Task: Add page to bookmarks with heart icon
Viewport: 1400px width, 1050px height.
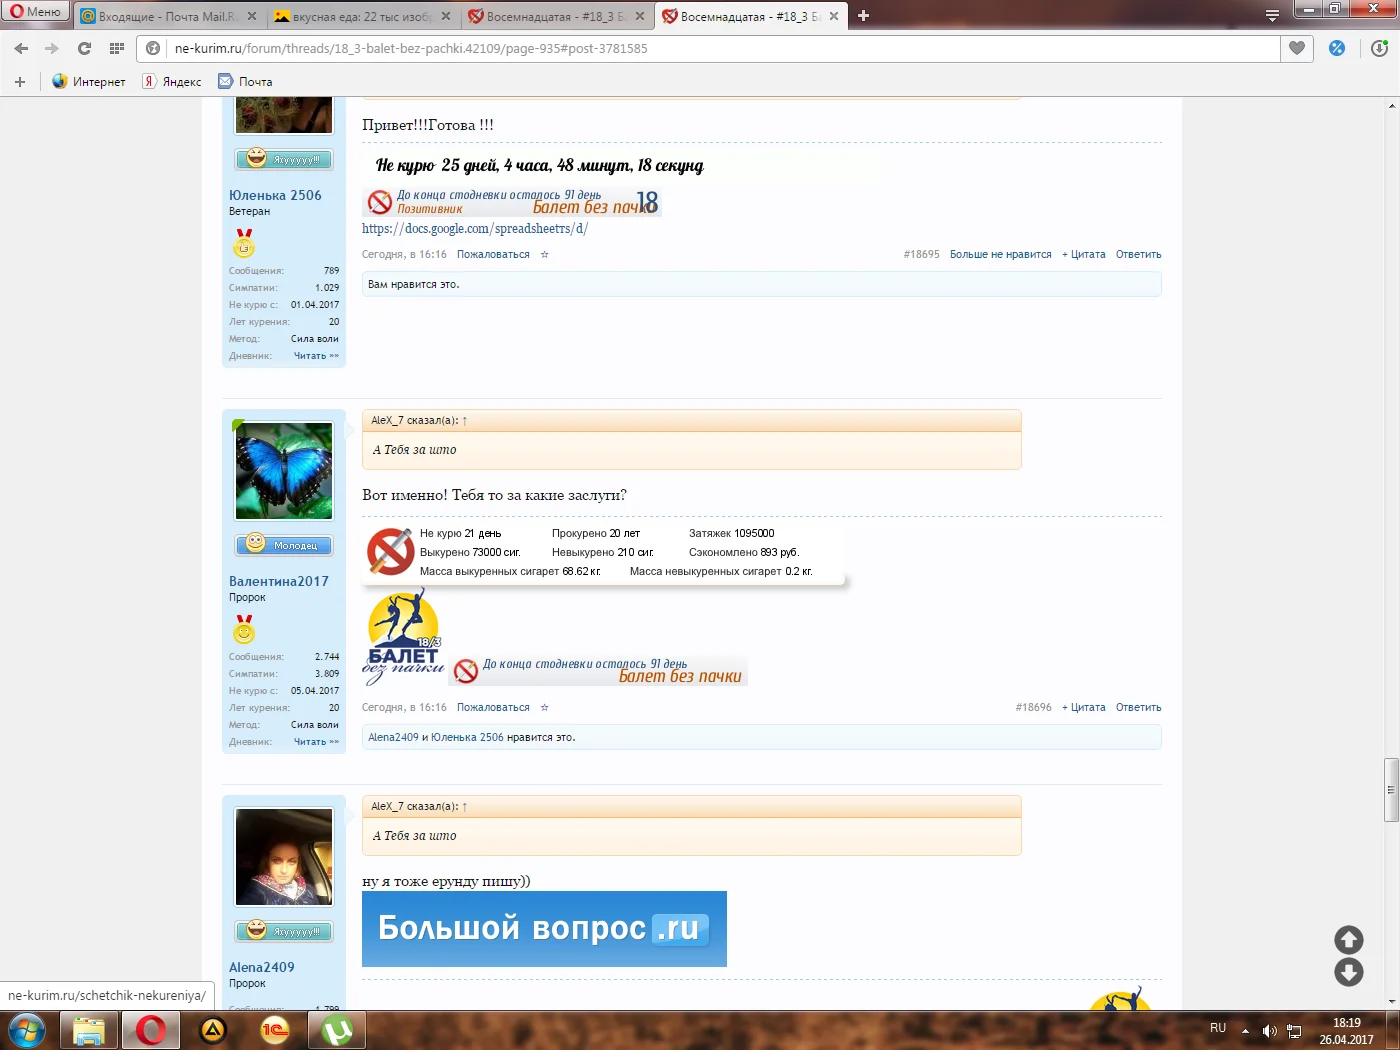Action: point(1297,48)
